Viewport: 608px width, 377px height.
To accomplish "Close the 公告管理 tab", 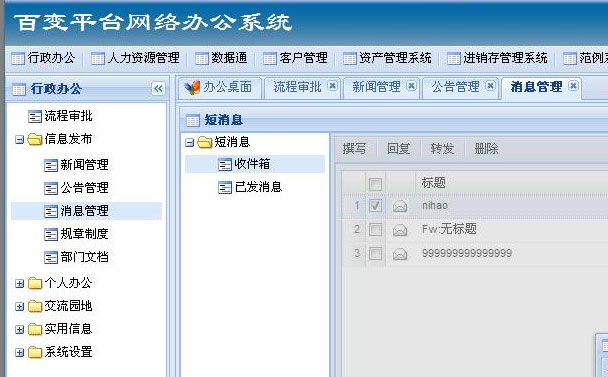I will (491, 86).
